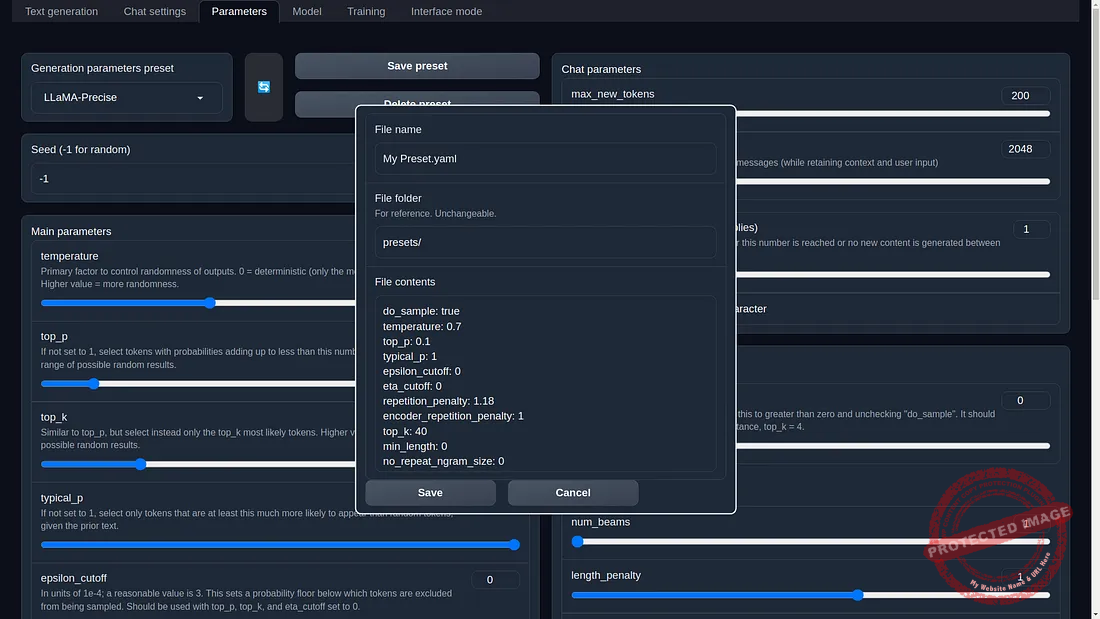Screen dimensions: 1100x619
Task: Click the epsilon_cutoff number box
Action: click(495, 580)
